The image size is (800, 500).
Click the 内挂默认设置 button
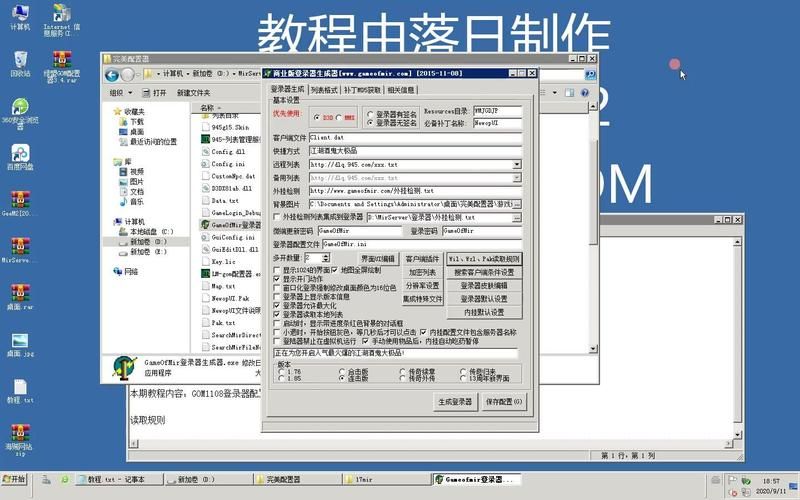pos(484,312)
